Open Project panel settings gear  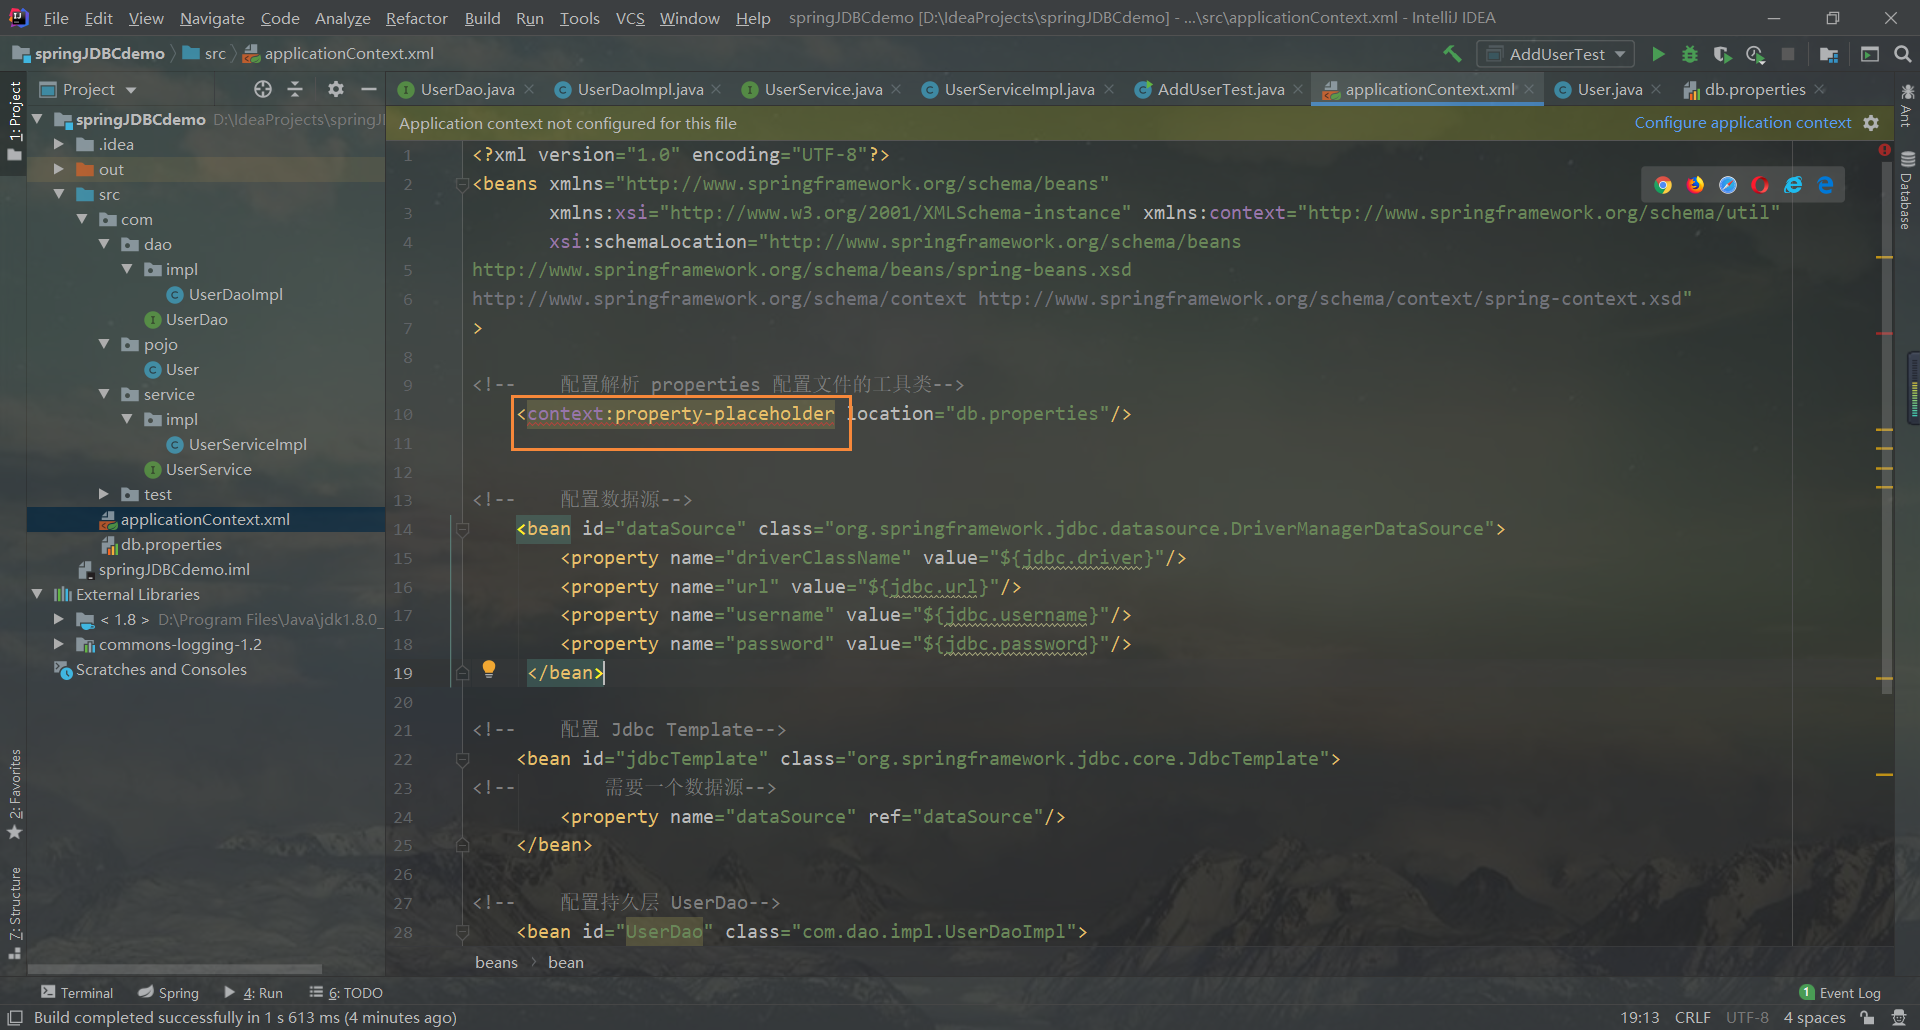point(336,89)
